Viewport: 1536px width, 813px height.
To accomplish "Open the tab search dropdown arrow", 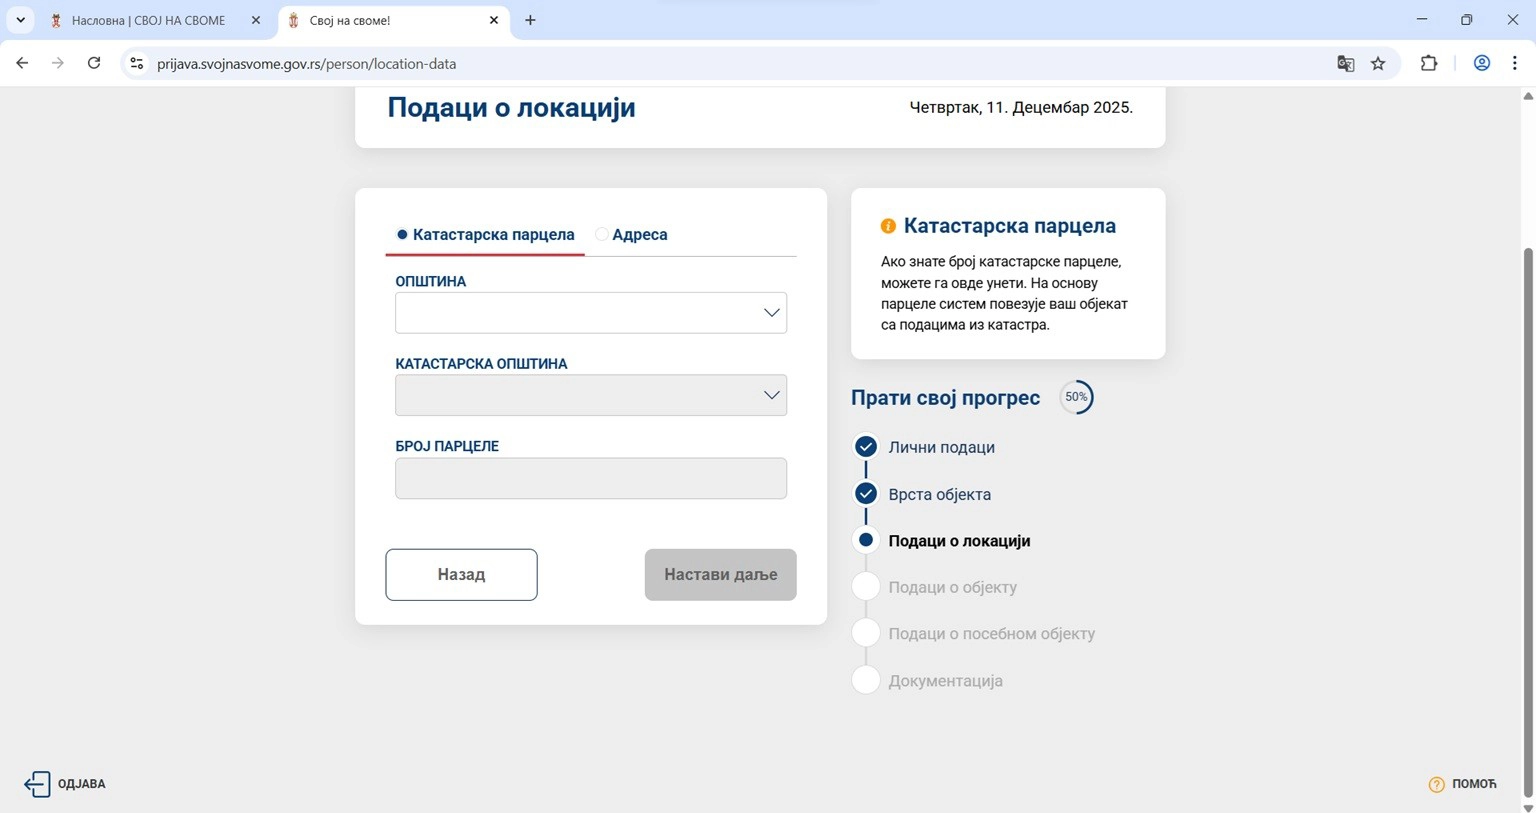I will tap(20, 20).
